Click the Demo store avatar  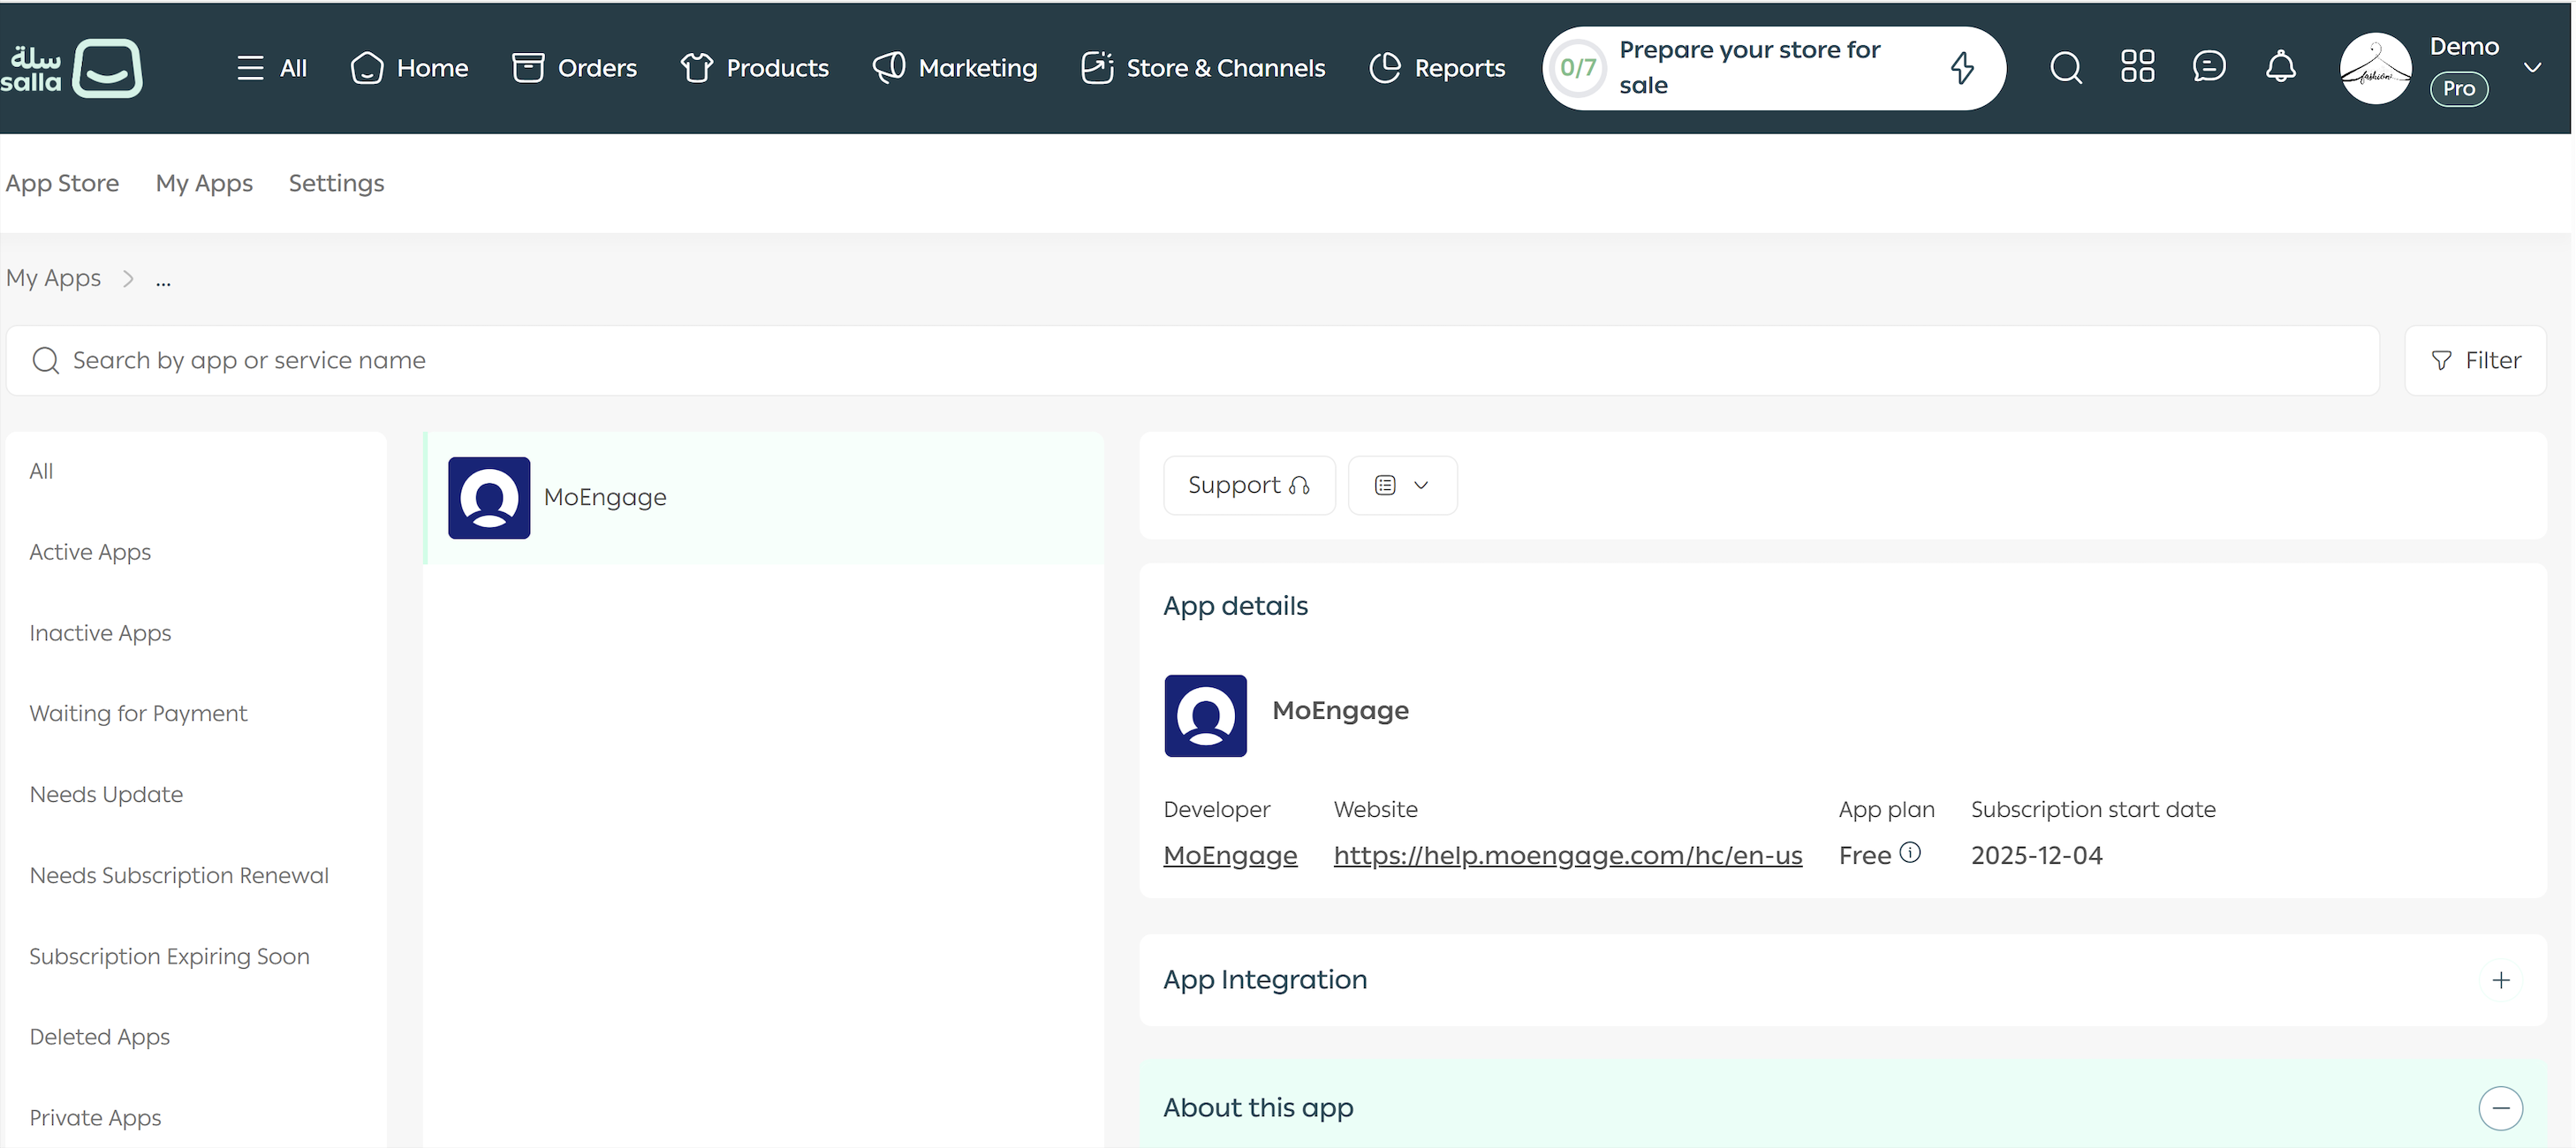tap(2376, 68)
